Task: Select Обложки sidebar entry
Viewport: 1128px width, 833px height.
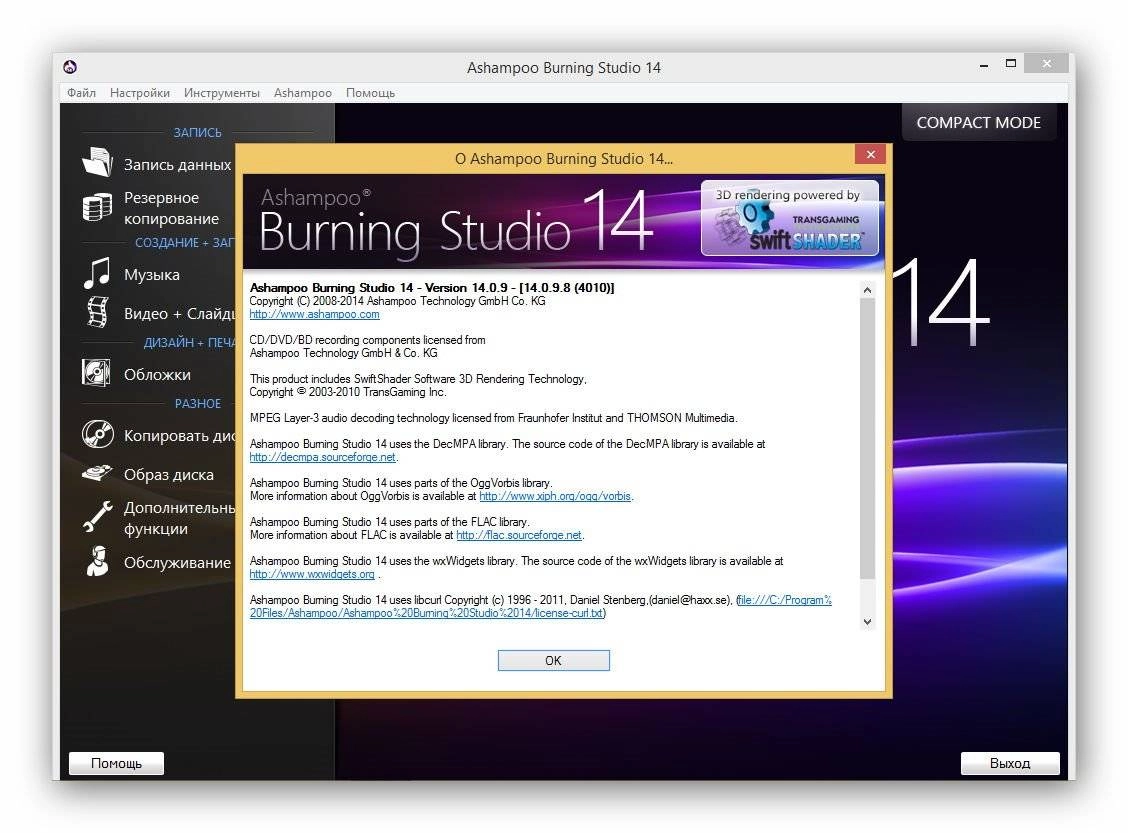Action: tap(158, 374)
